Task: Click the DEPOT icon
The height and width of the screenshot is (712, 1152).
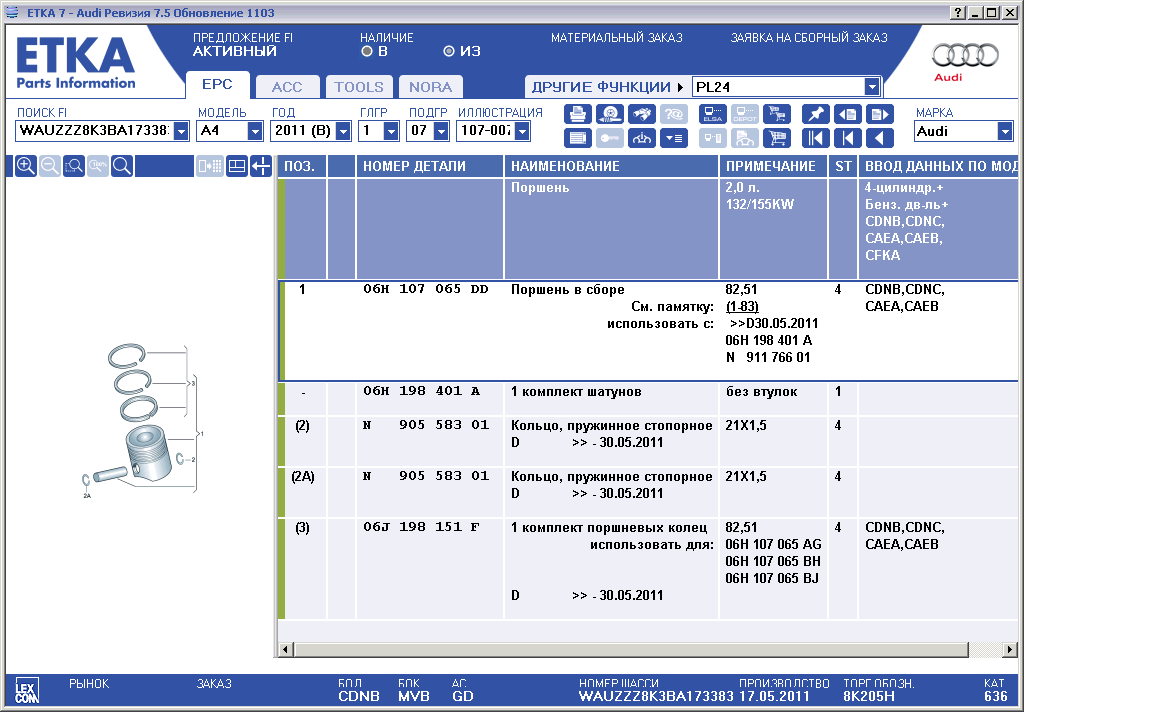Action: coord(745,115)
